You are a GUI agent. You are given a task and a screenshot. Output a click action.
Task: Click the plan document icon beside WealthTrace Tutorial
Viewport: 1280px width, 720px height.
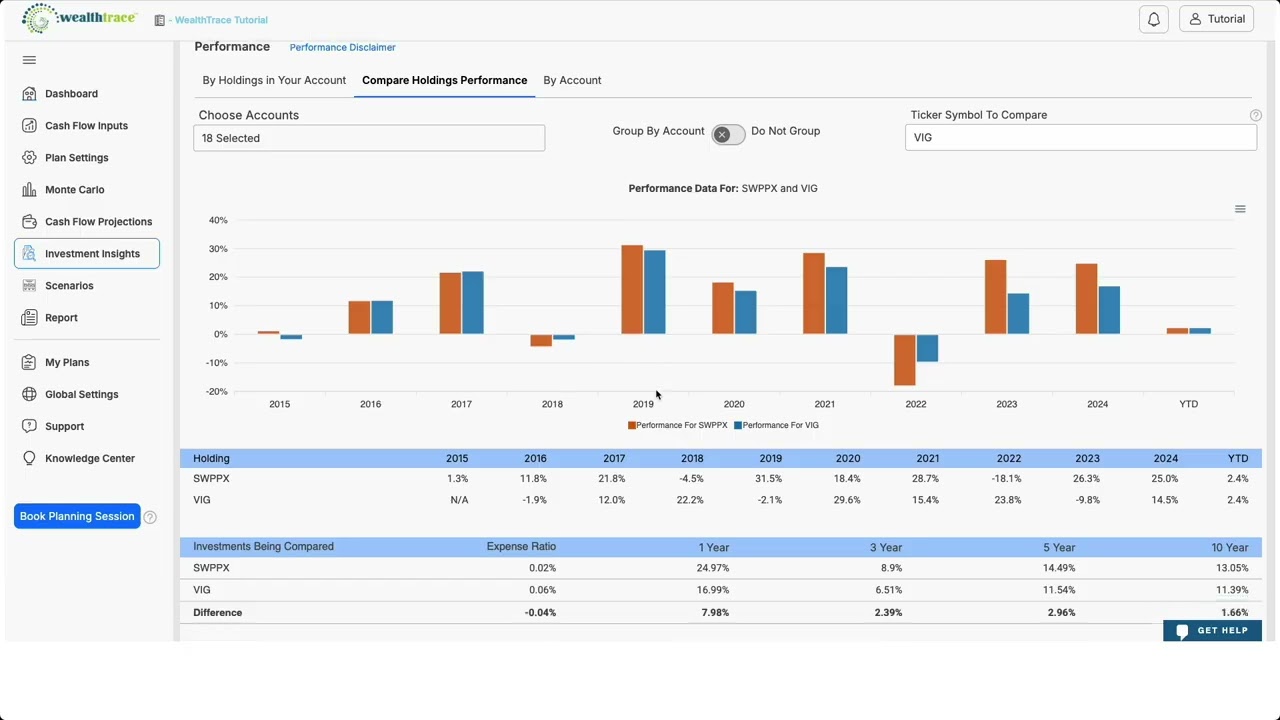(159, 20)
